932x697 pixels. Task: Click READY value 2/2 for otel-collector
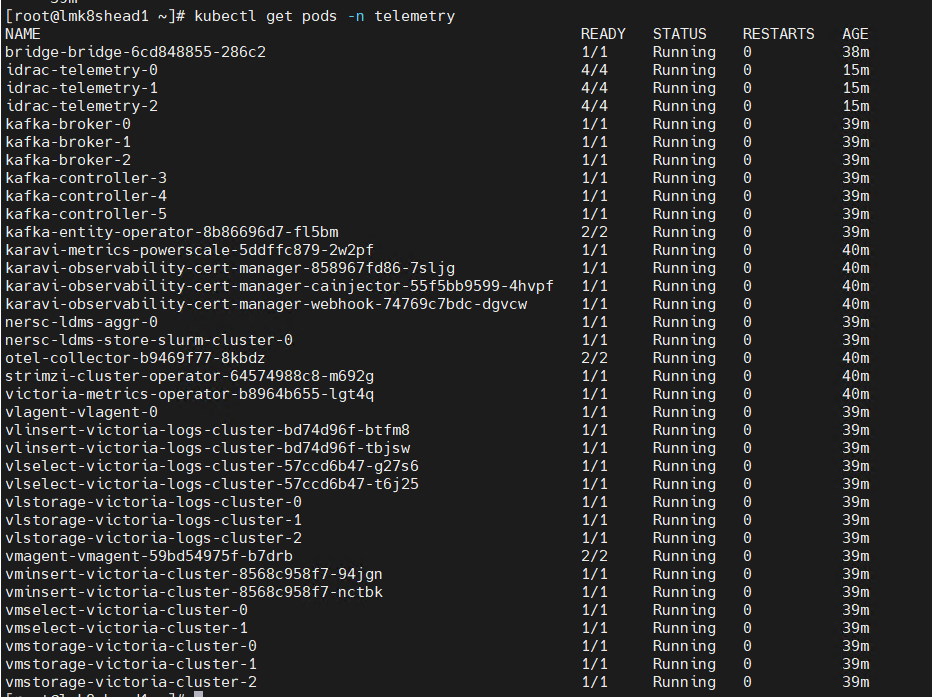pyautogui.click(x=594, y=358)
